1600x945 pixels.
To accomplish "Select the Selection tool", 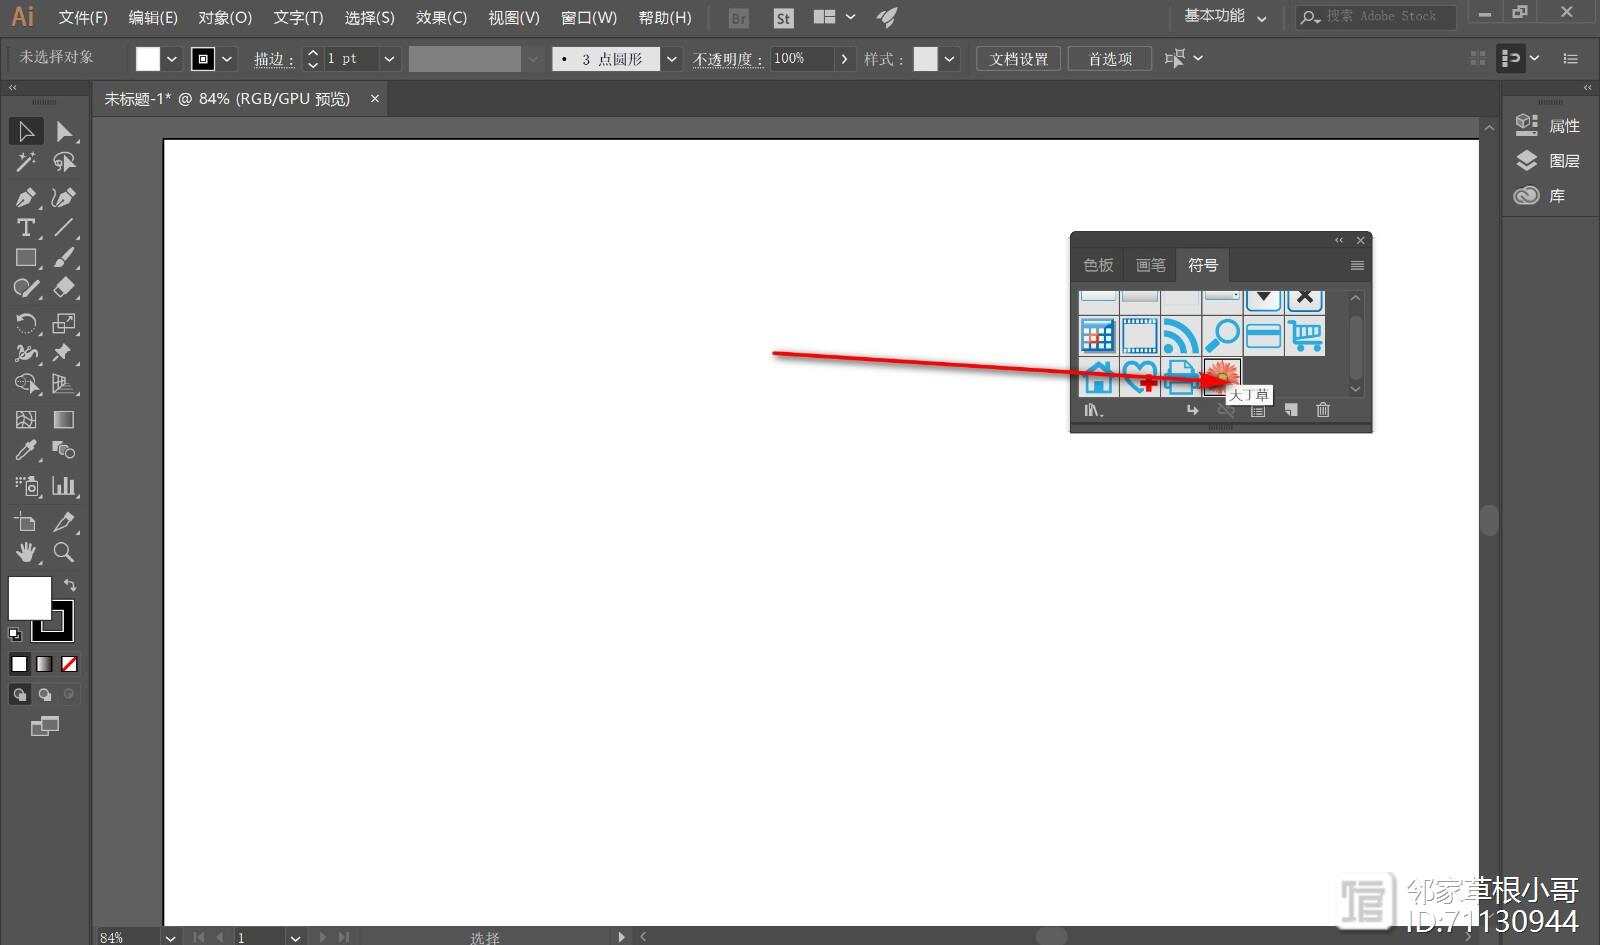I will (26, 131).
